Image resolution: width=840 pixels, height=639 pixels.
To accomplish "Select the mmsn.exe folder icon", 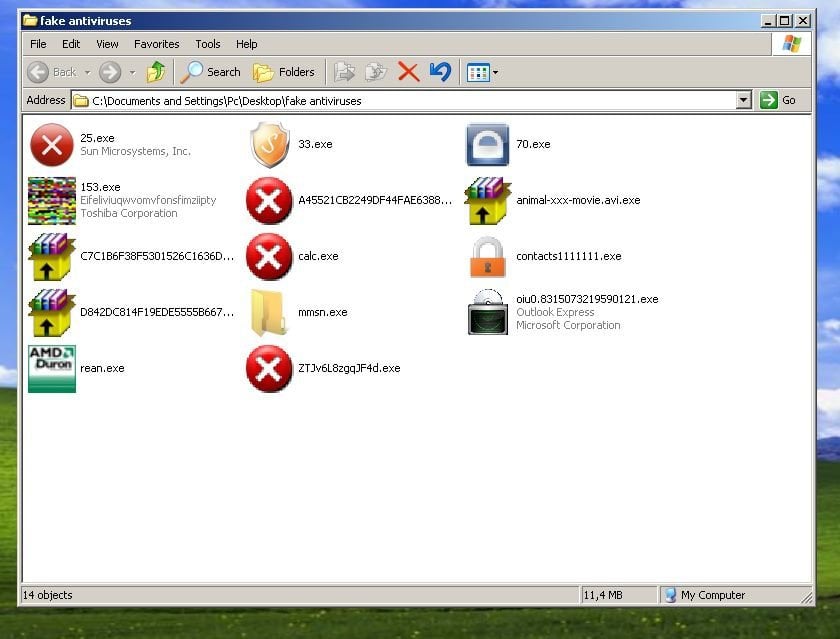I will 269,313.
